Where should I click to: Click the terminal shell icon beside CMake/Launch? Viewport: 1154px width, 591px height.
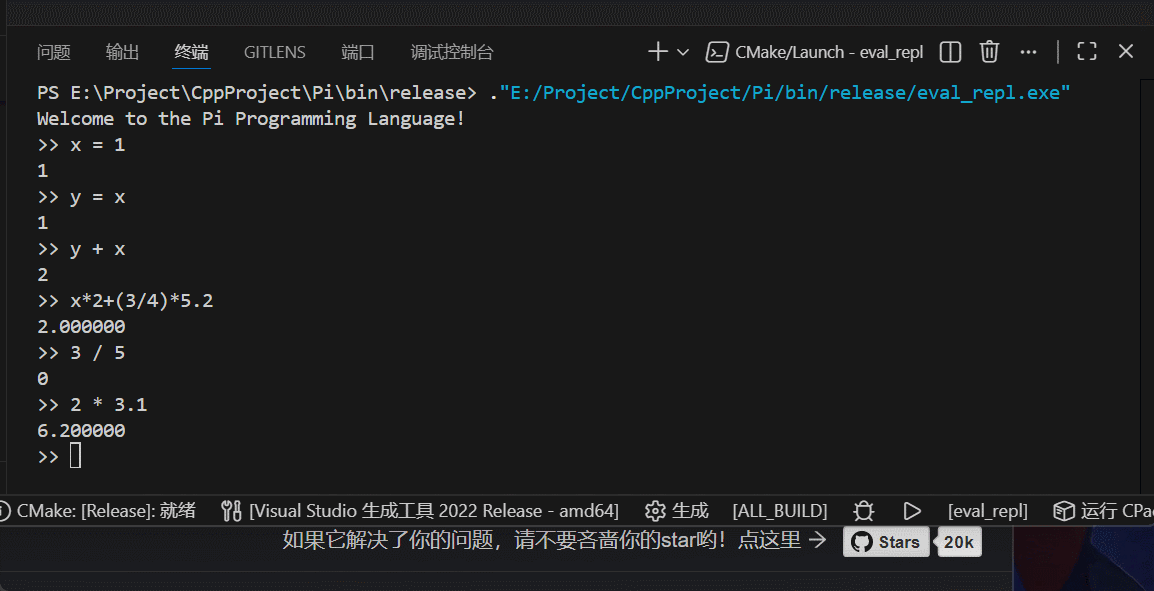click(718, 51)
